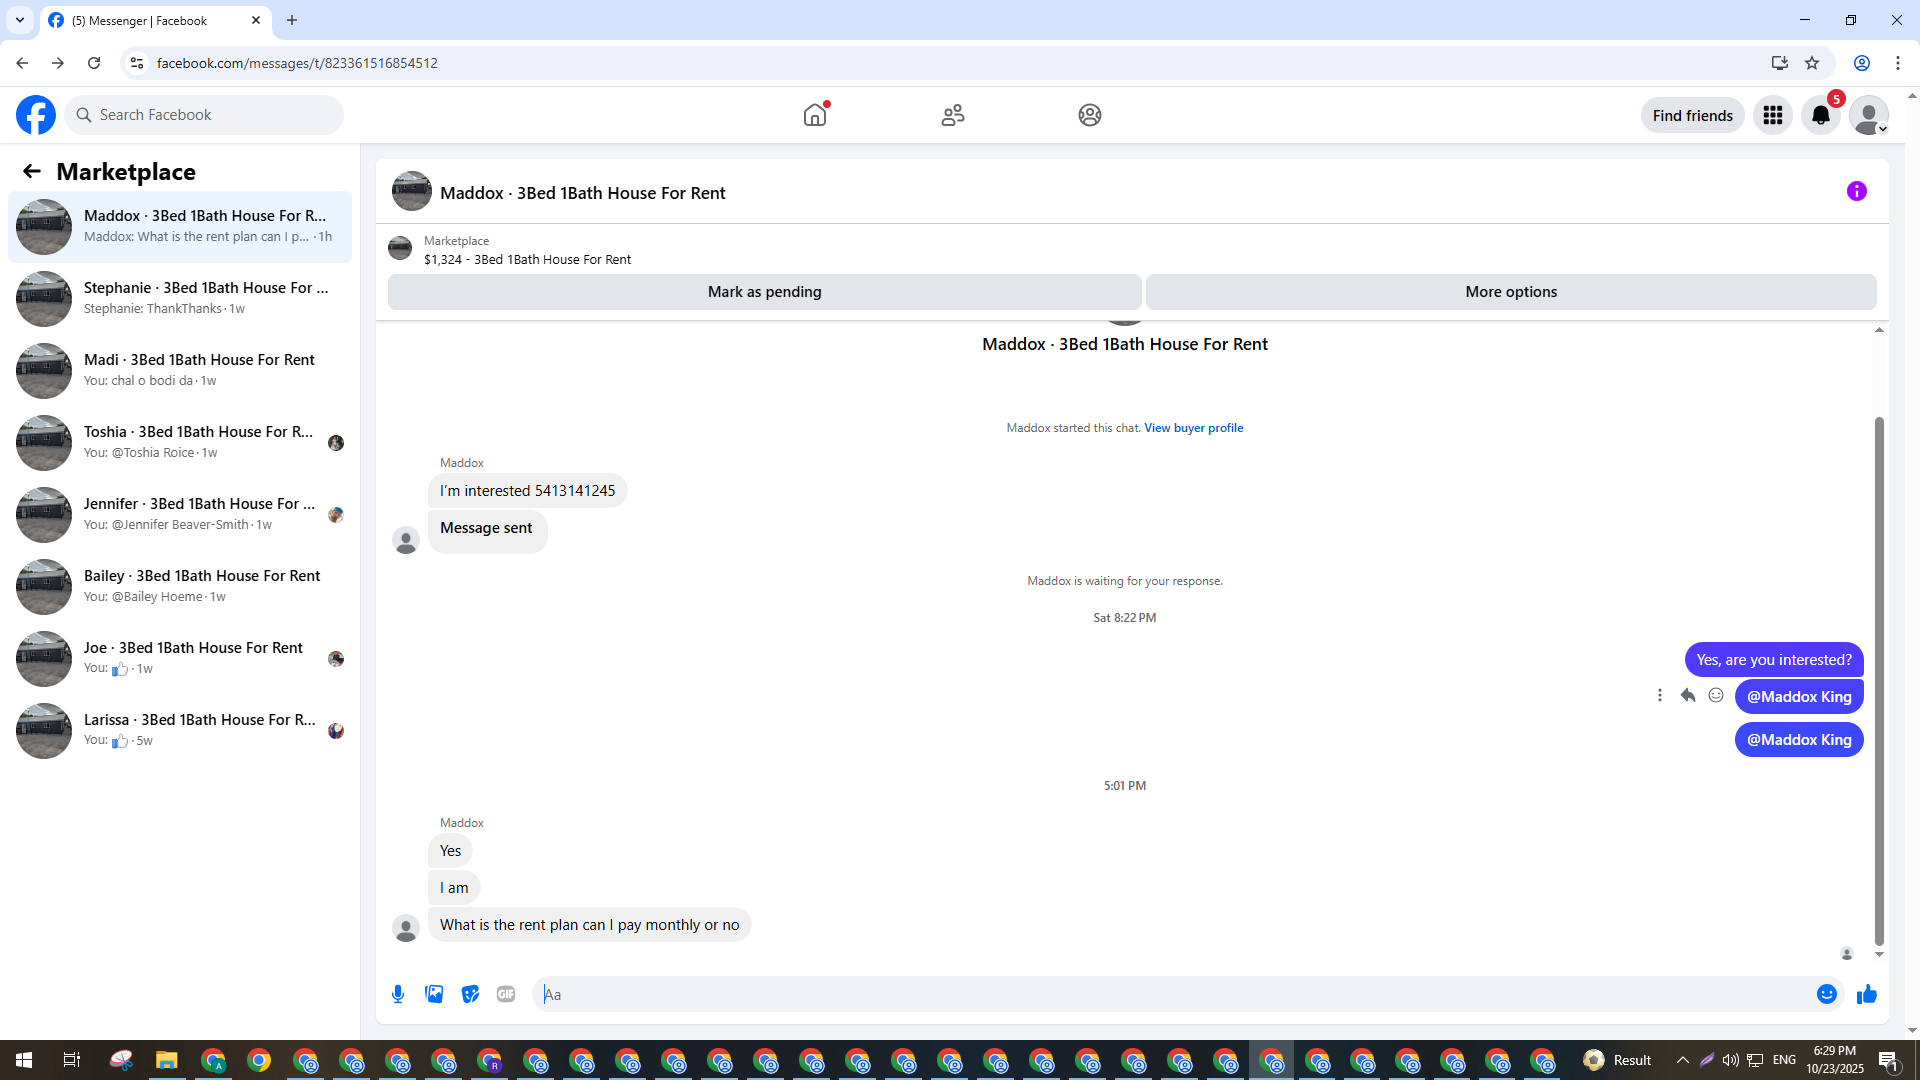Open the Facebook apps grid menu

(x=1772, y=115)
